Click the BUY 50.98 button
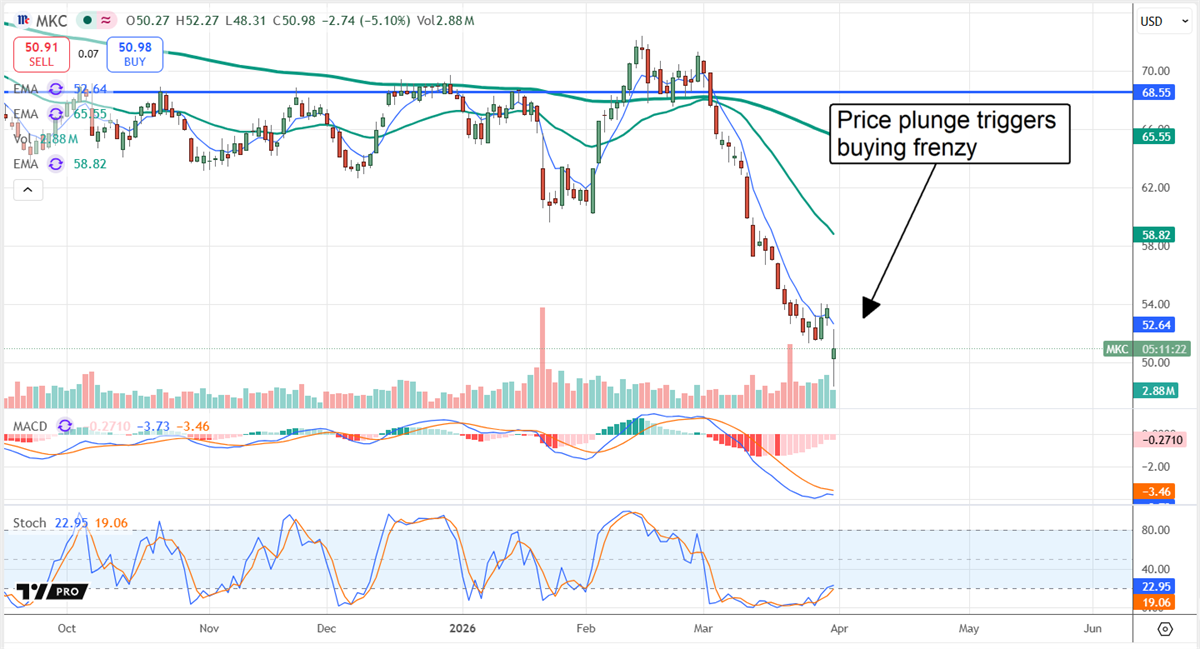 134,54
